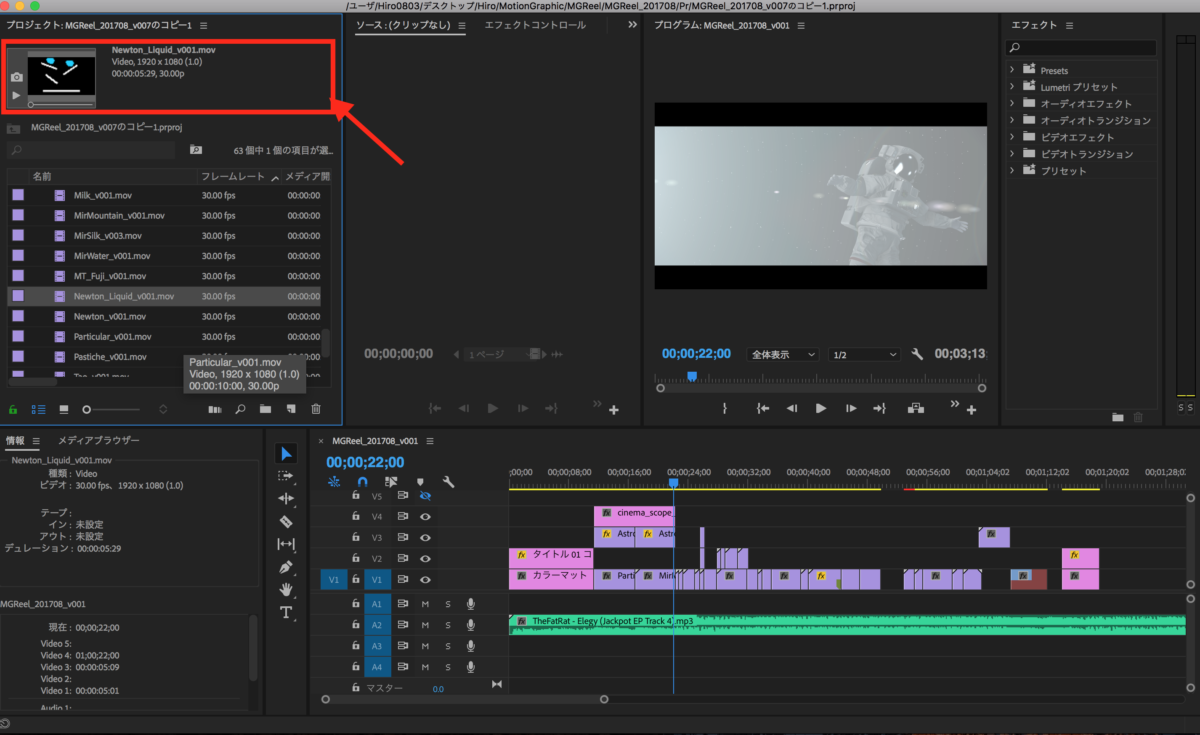This screenshot has width=1200, height=735.
Task: Open the プロジェクト panel menu
Action: pos(204,25)
